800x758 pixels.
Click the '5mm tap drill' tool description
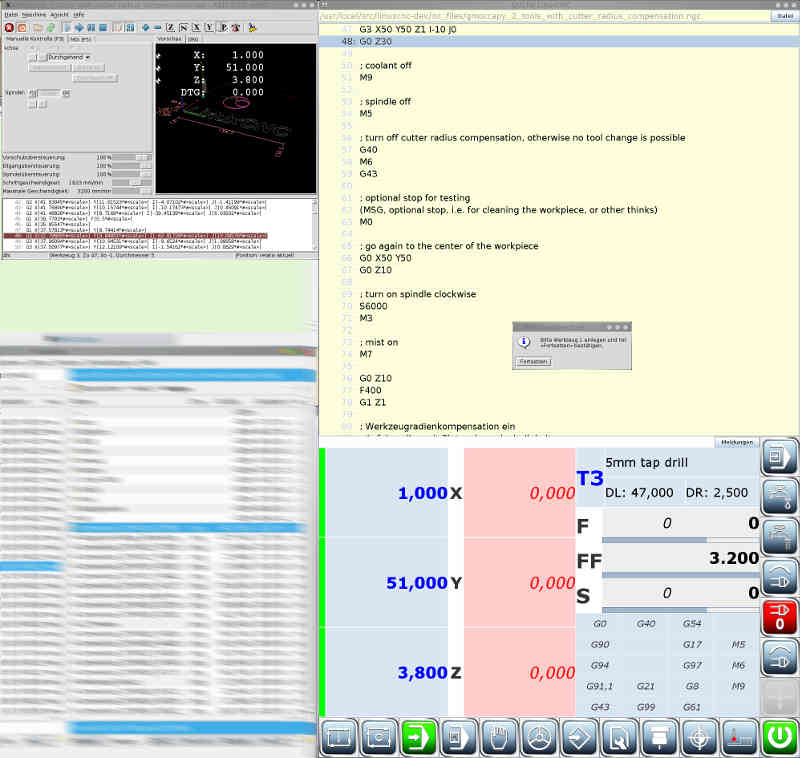[x=646, y=463]
